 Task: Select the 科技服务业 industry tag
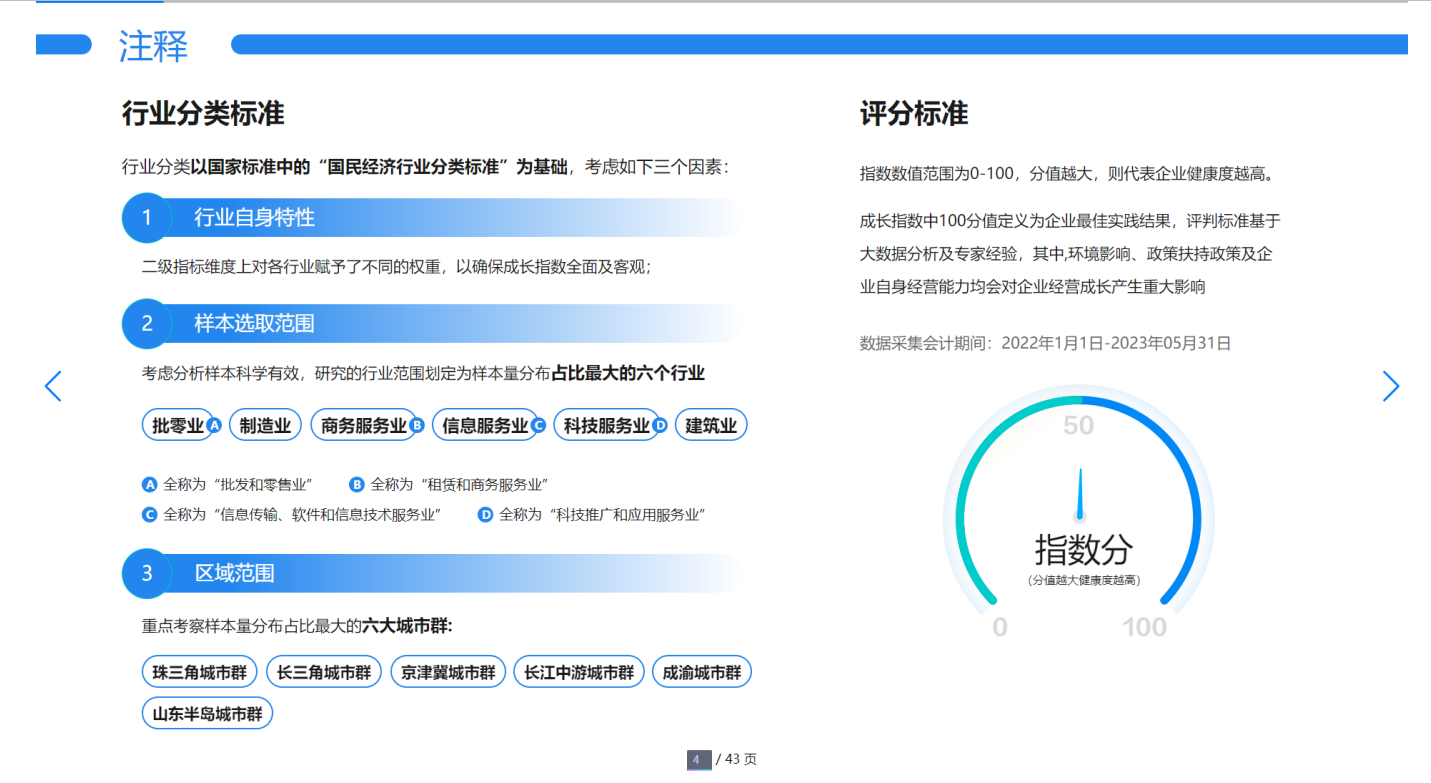tap(606, 425)
